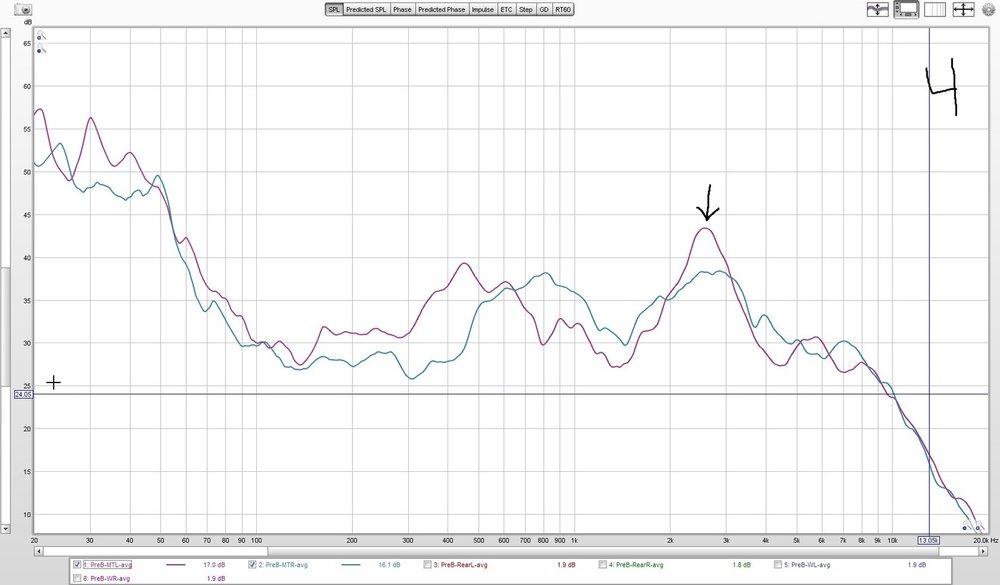Uncheck the PreB-MTR-avg trace checkbox
The width and height of the screenshot is (1000, 585).
252,565
